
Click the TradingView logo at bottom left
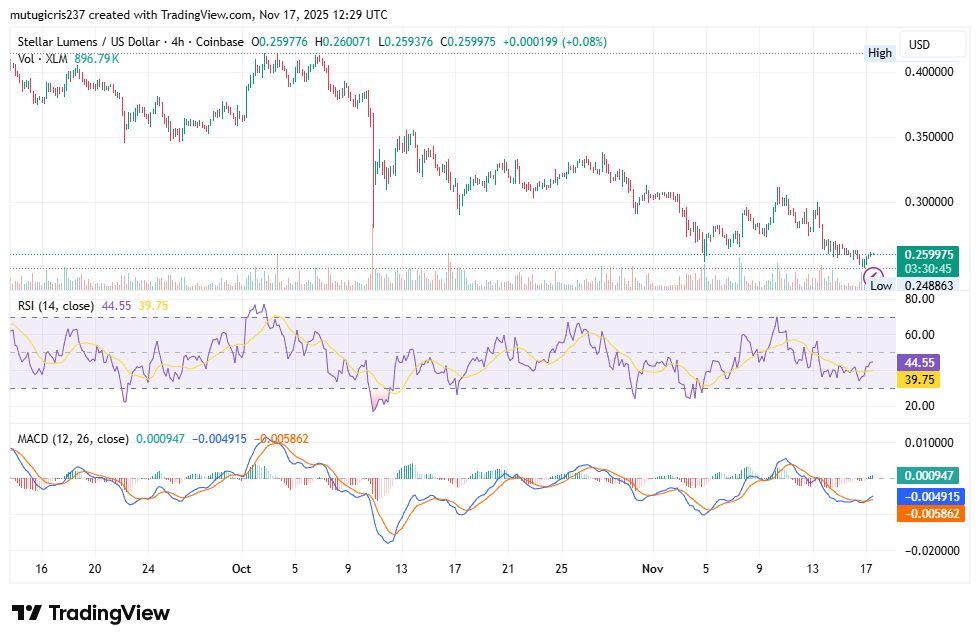pos(90,612)
